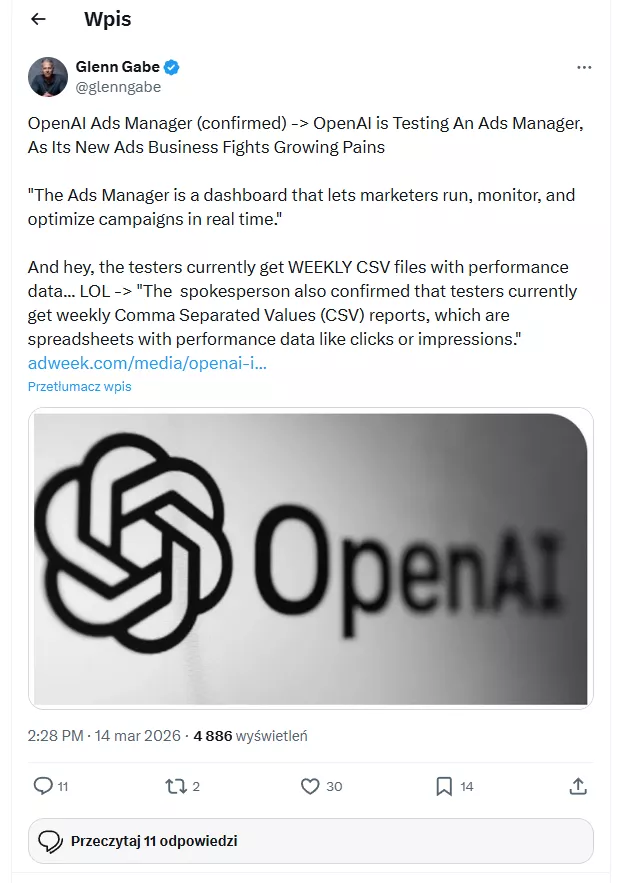Click the reply comment icon
The image size is (624, 883).
[x=43, y=786]
